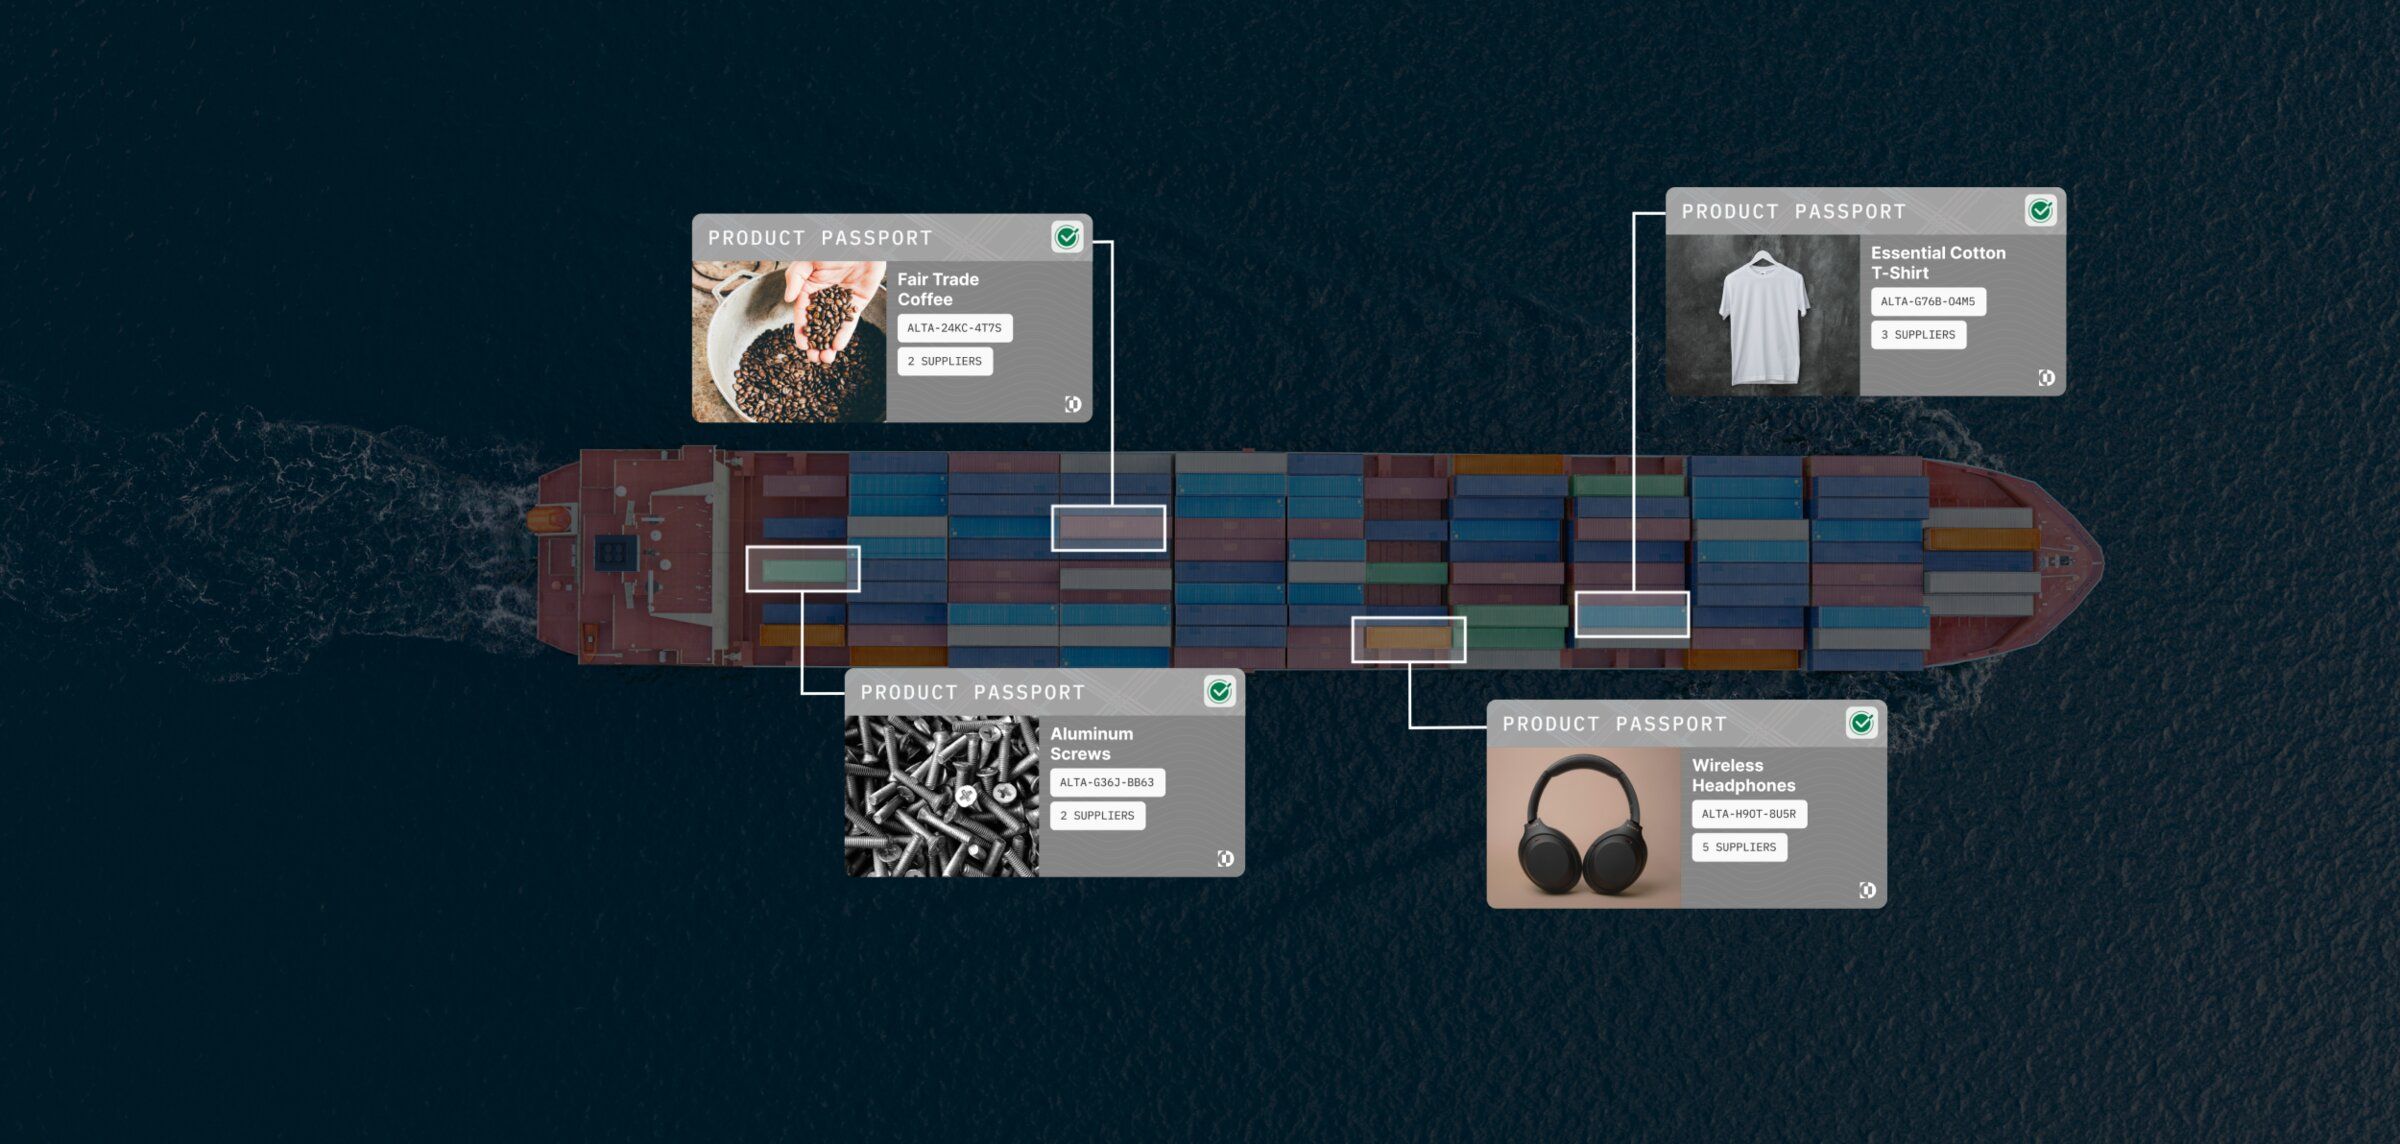
Task: Click small logo icon on Aluminum Screws card
Action: [1225, 858]
